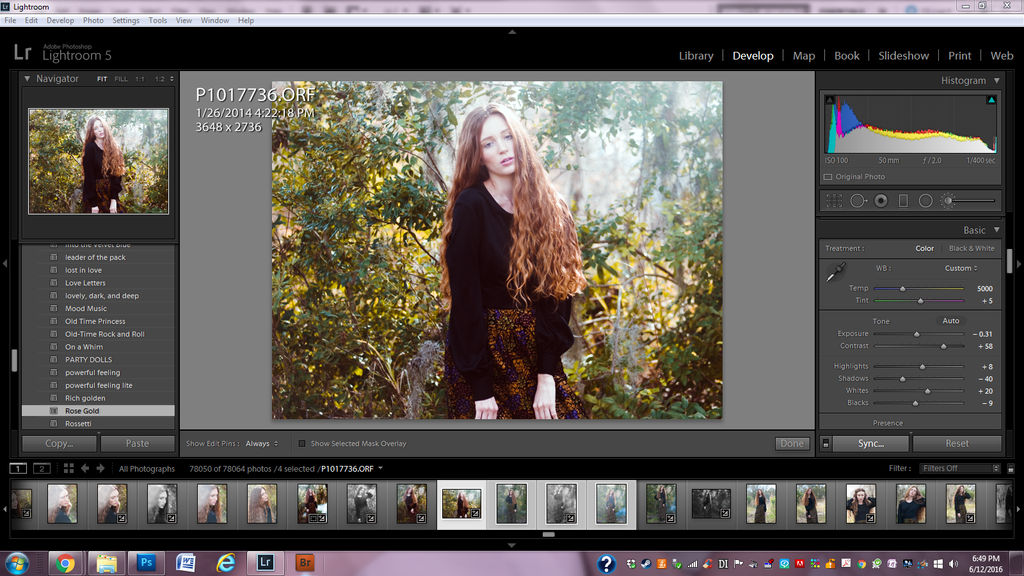The width and height of the screenshot is (1024, 576).
Task: Open the Print module
Action: point(959,56)
